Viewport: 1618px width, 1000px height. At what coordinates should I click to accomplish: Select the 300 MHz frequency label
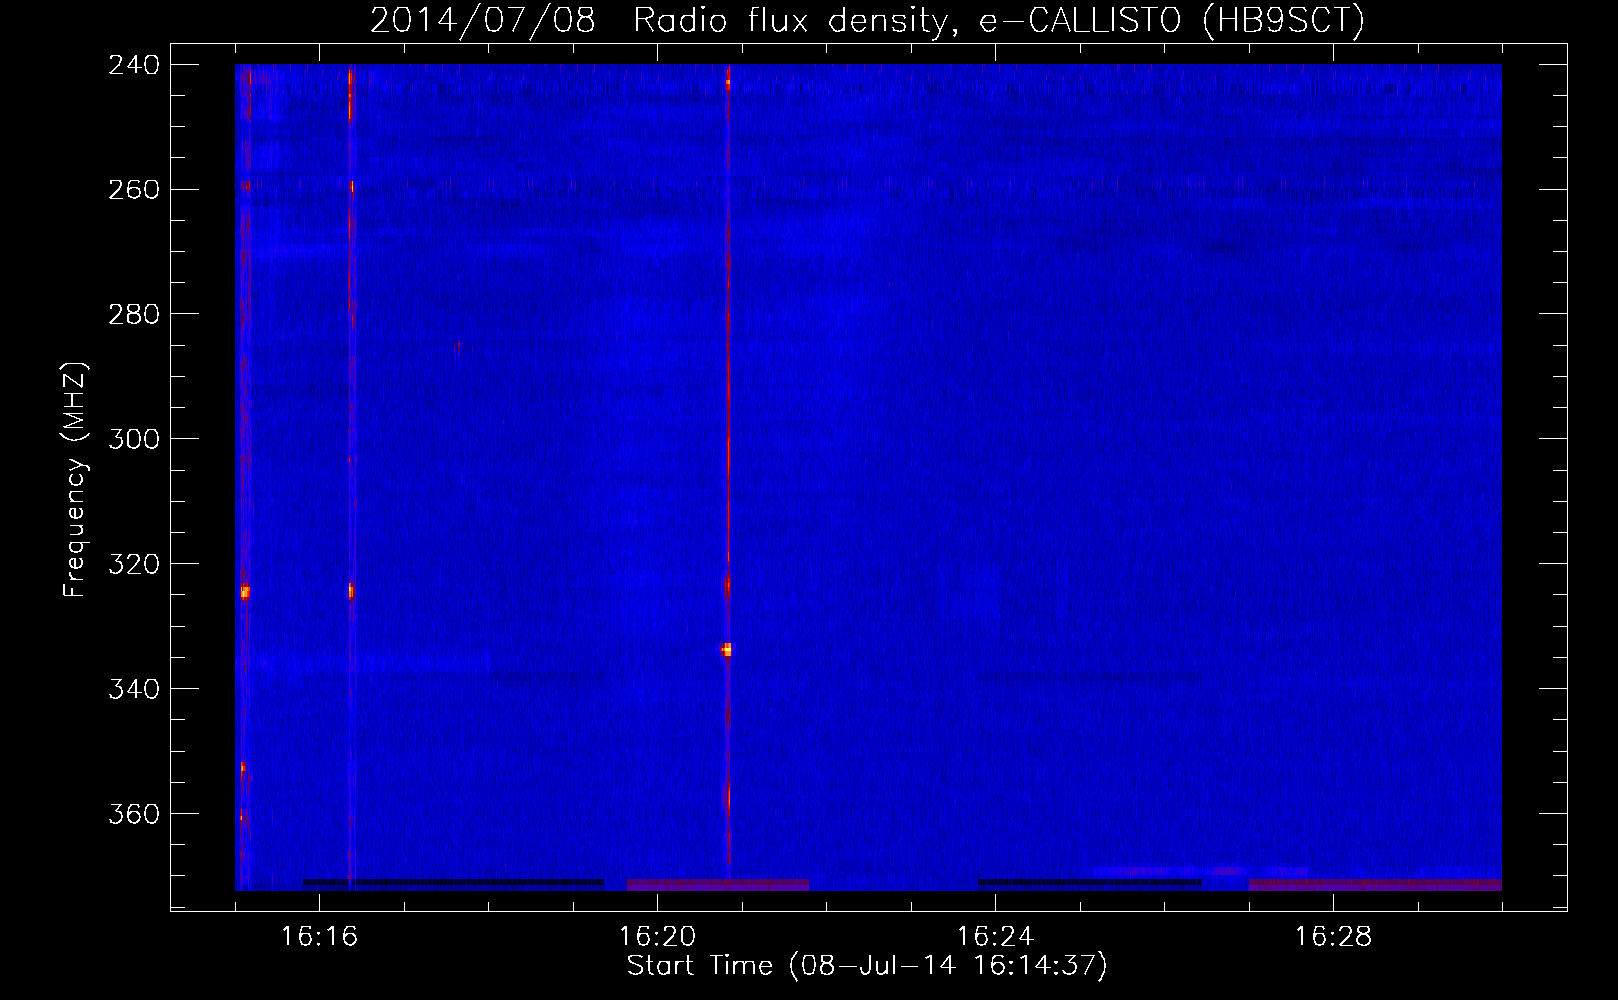[x=134, y=440]
